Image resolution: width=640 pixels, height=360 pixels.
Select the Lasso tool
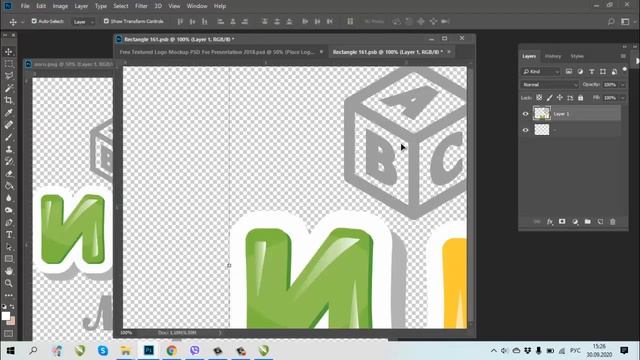click(x=9, y=76)
